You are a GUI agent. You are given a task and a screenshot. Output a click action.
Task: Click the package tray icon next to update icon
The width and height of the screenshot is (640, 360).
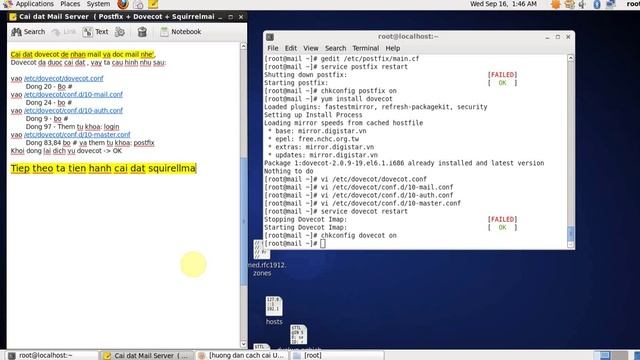569,4
